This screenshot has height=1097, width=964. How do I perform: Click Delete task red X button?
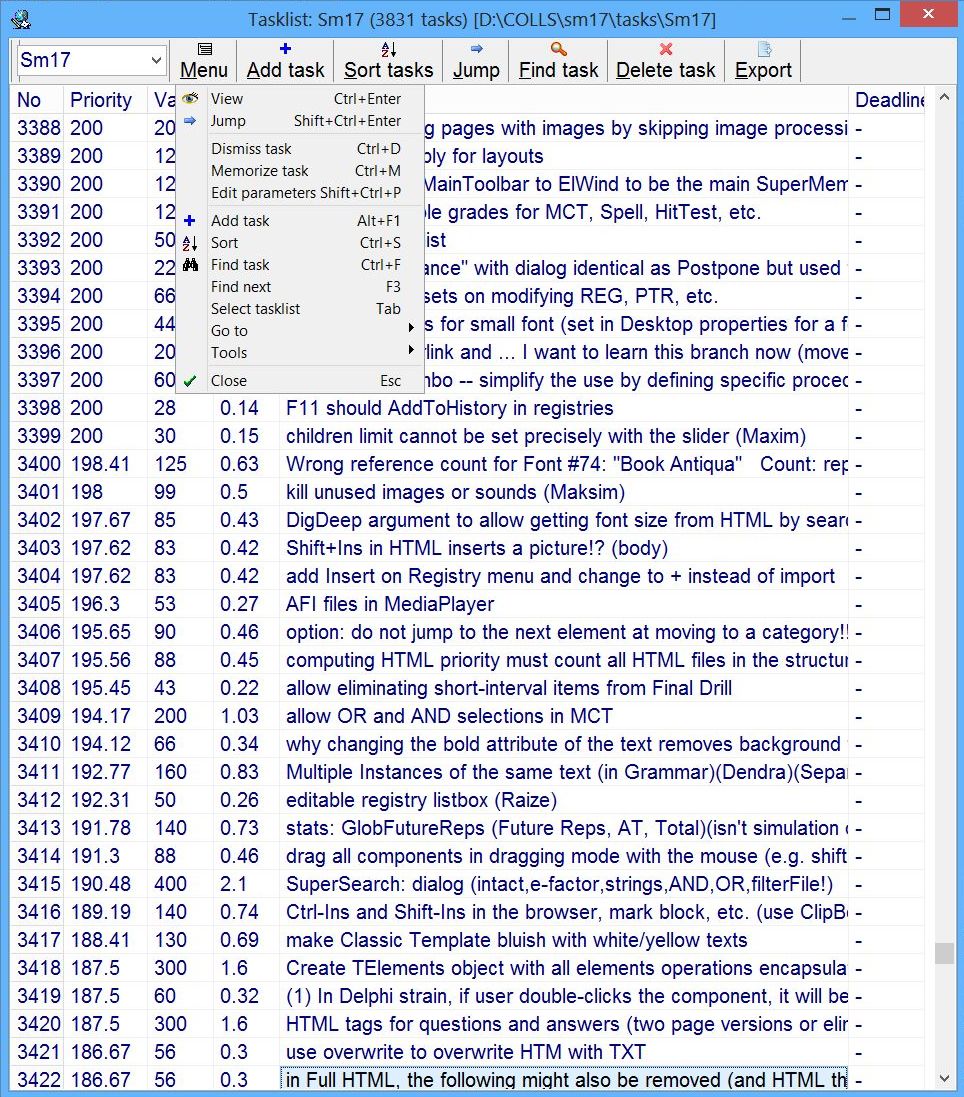point(665,61)
